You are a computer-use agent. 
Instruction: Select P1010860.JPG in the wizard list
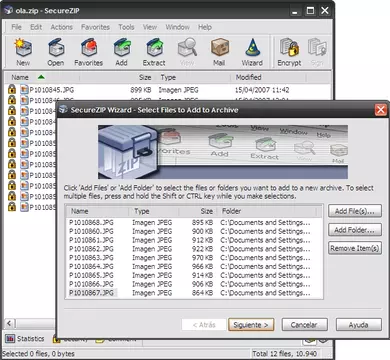click(91, 231)
